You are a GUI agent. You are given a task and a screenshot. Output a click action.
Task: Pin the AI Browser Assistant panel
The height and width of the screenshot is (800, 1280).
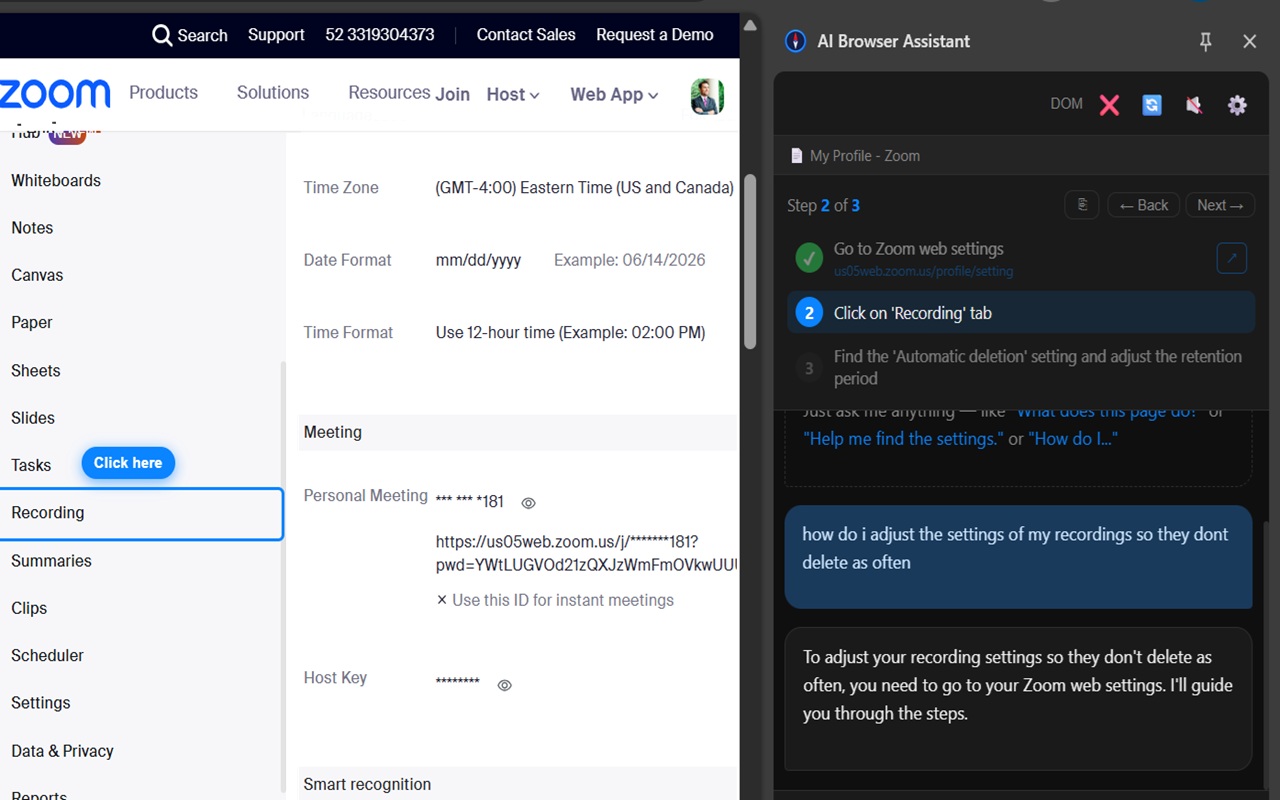[x=1205, y=41]
